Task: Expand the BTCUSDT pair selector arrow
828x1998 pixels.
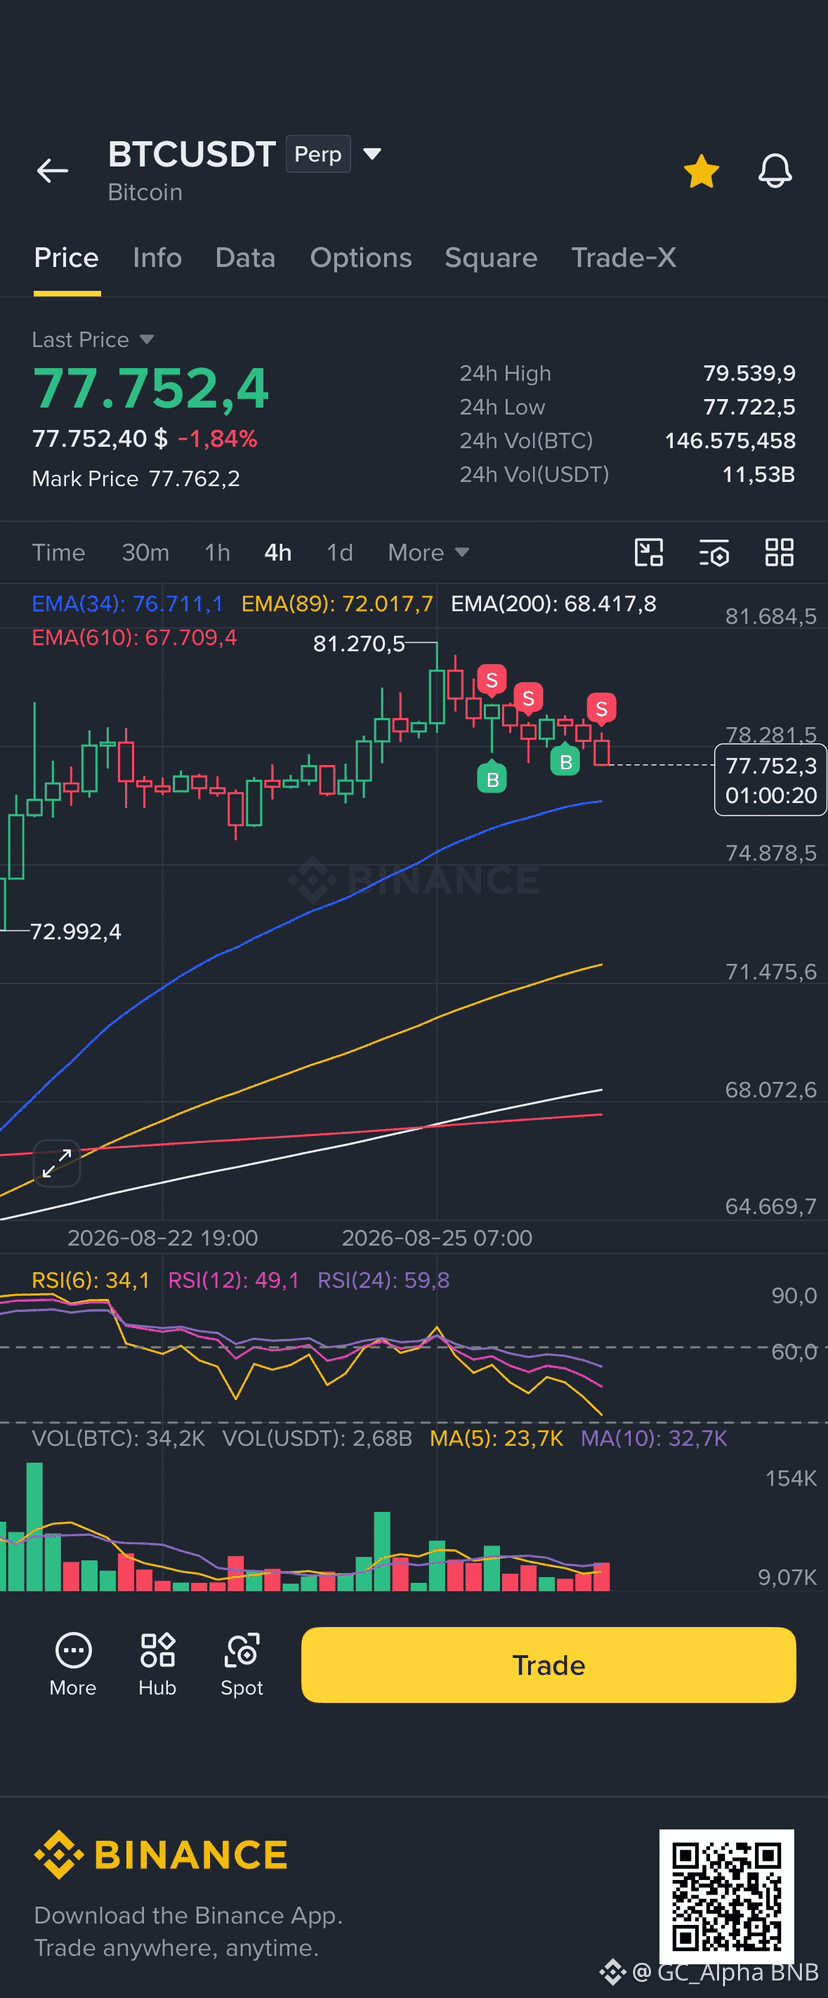Action: point(372,154)
